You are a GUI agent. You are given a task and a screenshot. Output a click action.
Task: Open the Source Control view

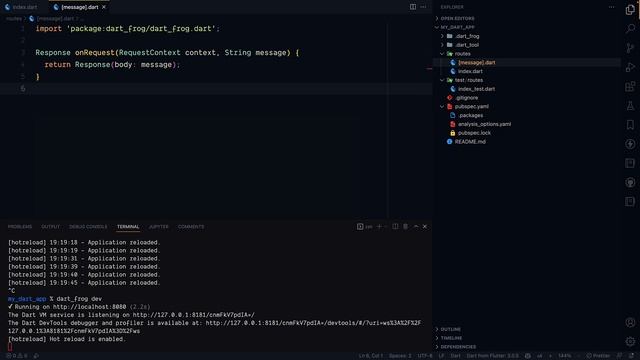[630, 48]
